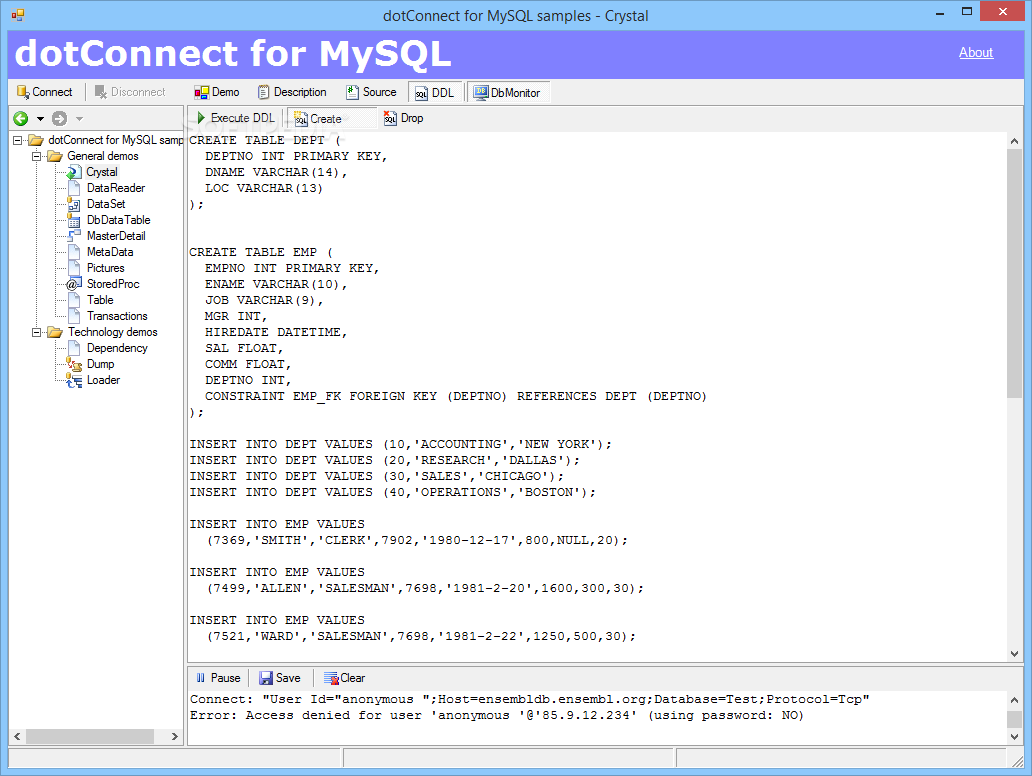Click the Loader demo icon
This screenshot has height=776, width=1032.
74,380
